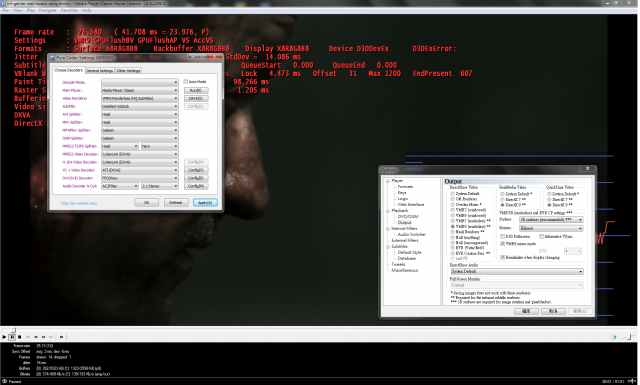Select System Default under DirectShow Video
Viewport: 640px width, 385px height.
[453, 194]
